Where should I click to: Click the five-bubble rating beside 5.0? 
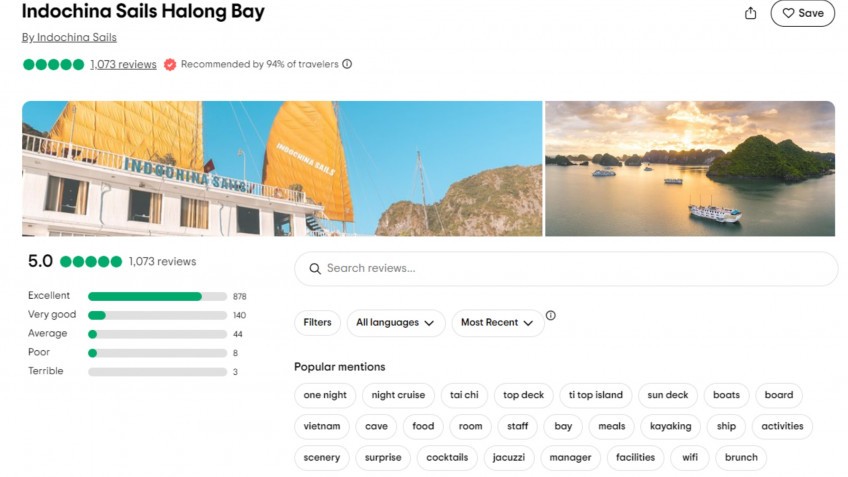pyautogui.click(x=90, y=262)
